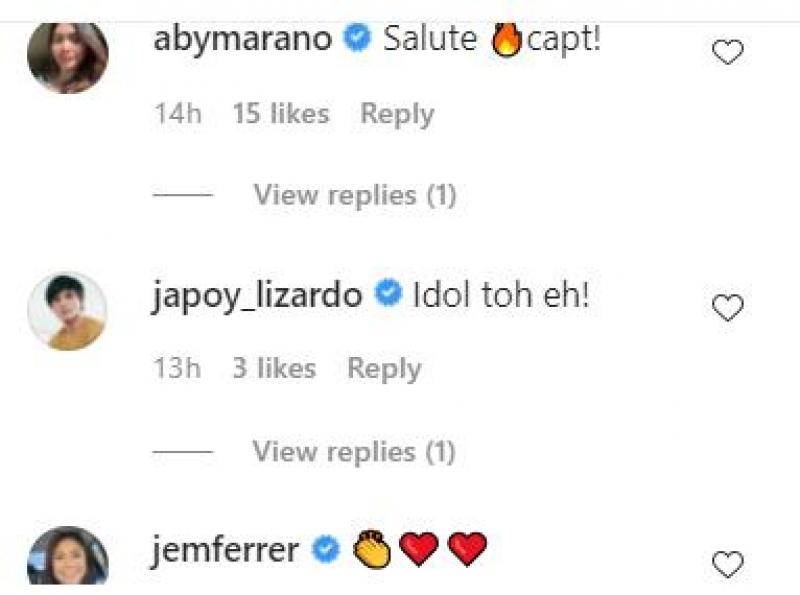This screenshot has width=800, height=595.
Task: Open abymarano's profile picture
Action: tap(68, 55)
